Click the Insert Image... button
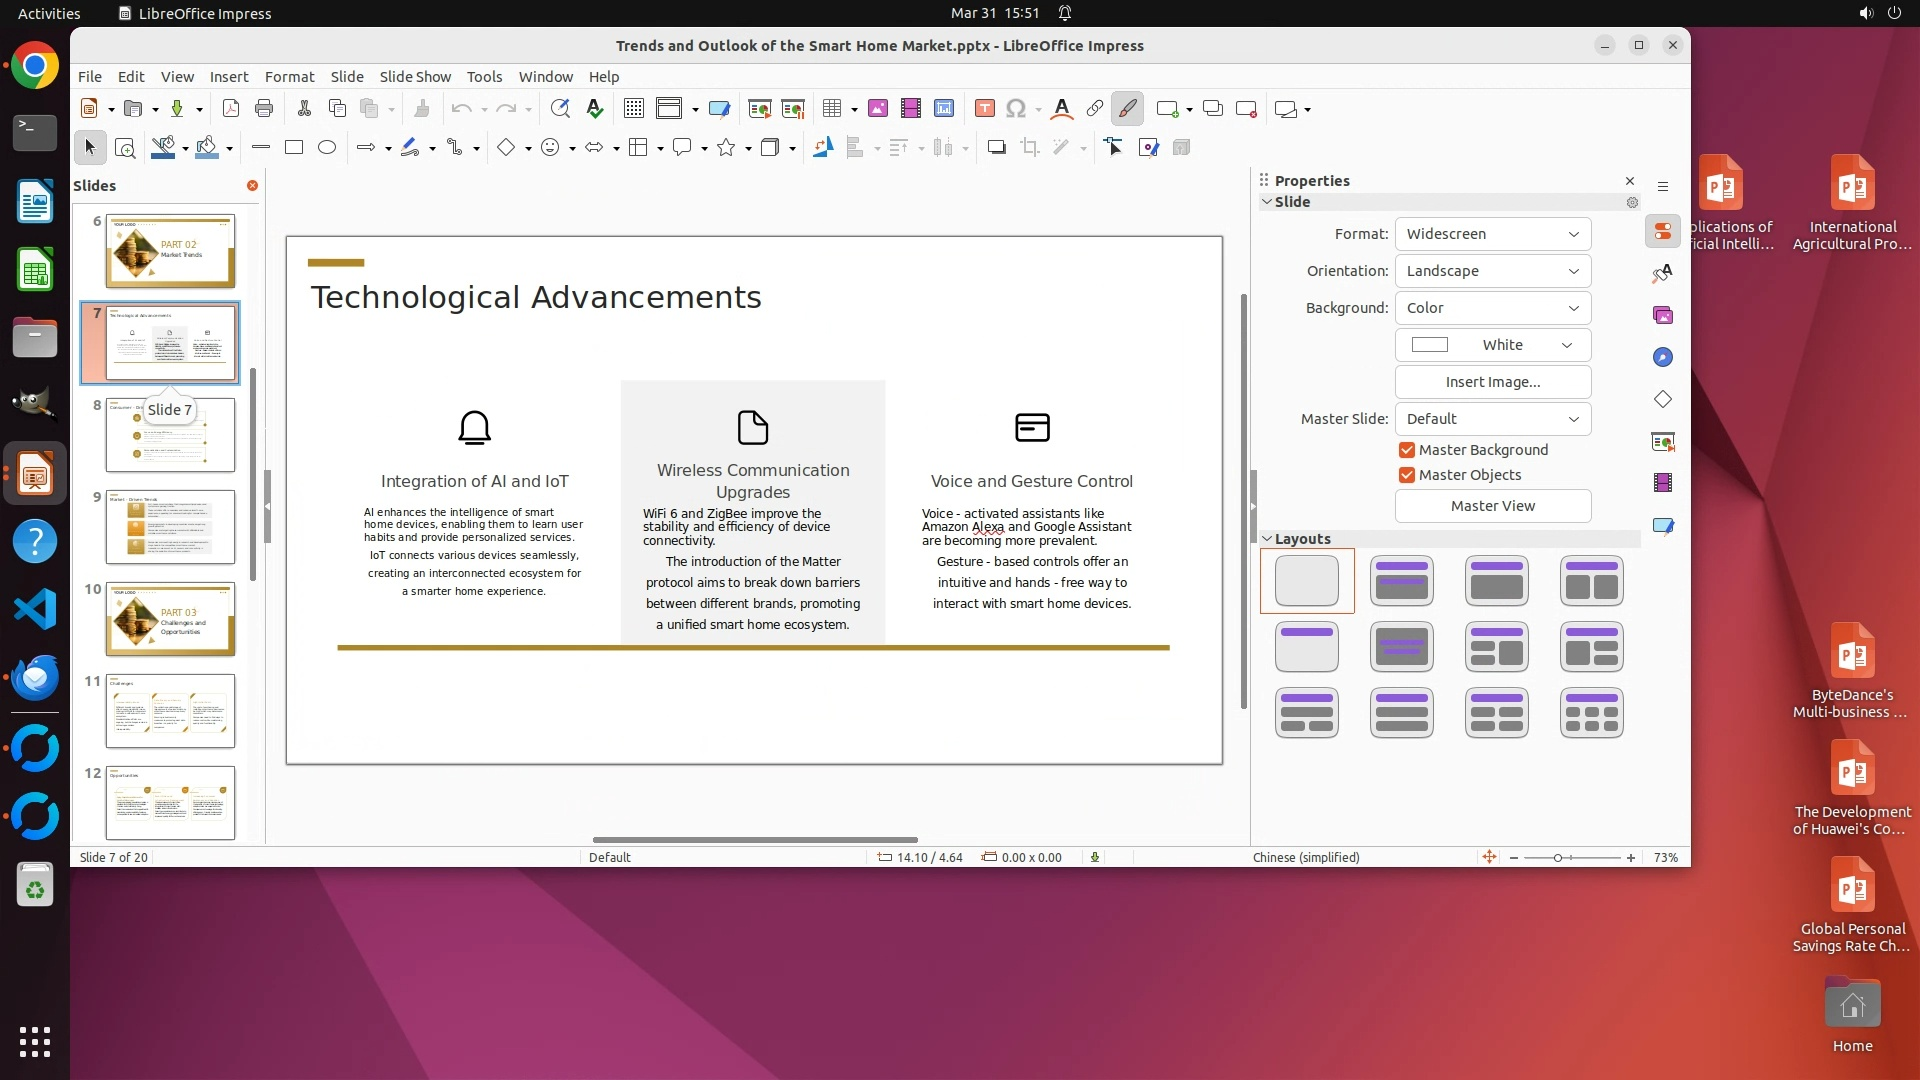 point(1492,382)
